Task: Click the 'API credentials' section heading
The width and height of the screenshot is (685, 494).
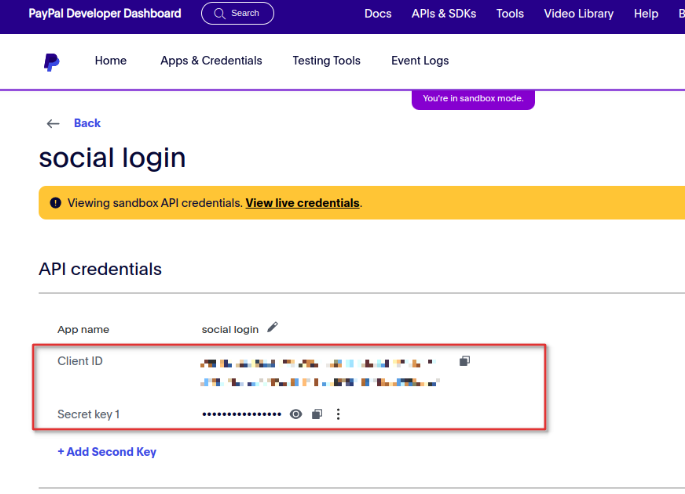Action: (x=100, y=269)
